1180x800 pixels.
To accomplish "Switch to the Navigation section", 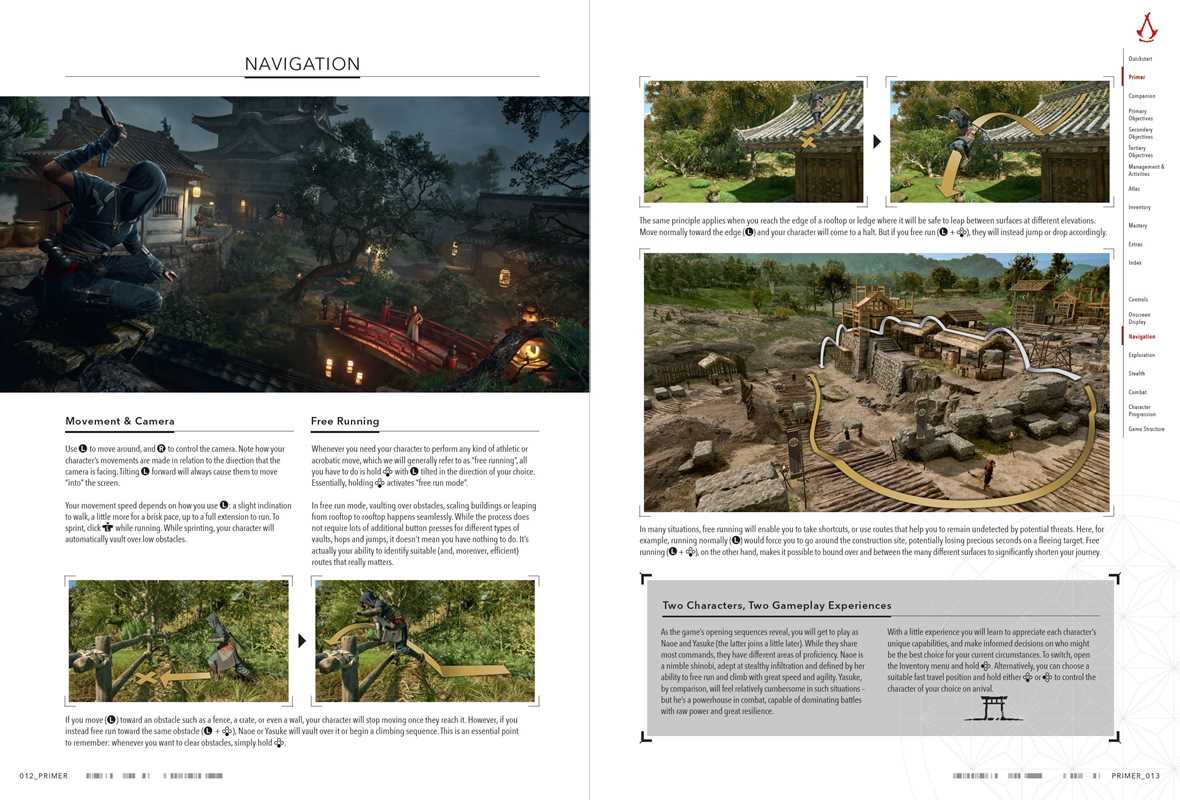I will tap(1142, 336).
